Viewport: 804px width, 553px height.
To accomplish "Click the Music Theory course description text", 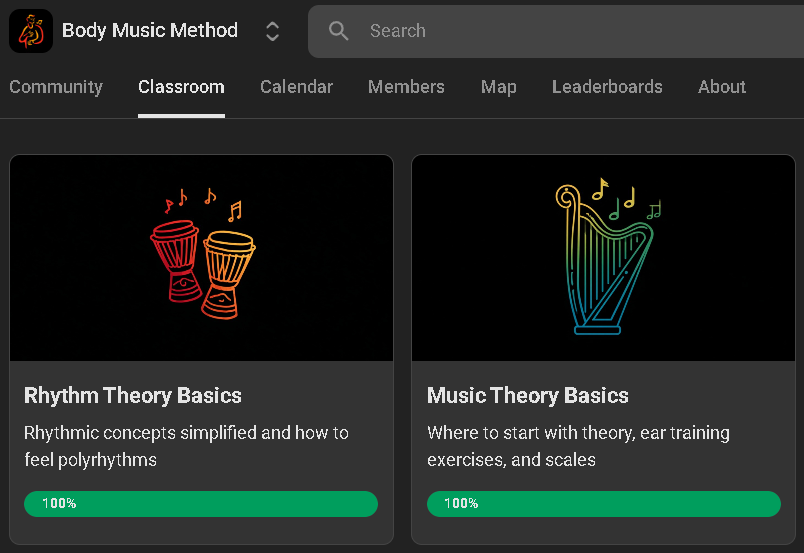I will (x=578, y=446).
